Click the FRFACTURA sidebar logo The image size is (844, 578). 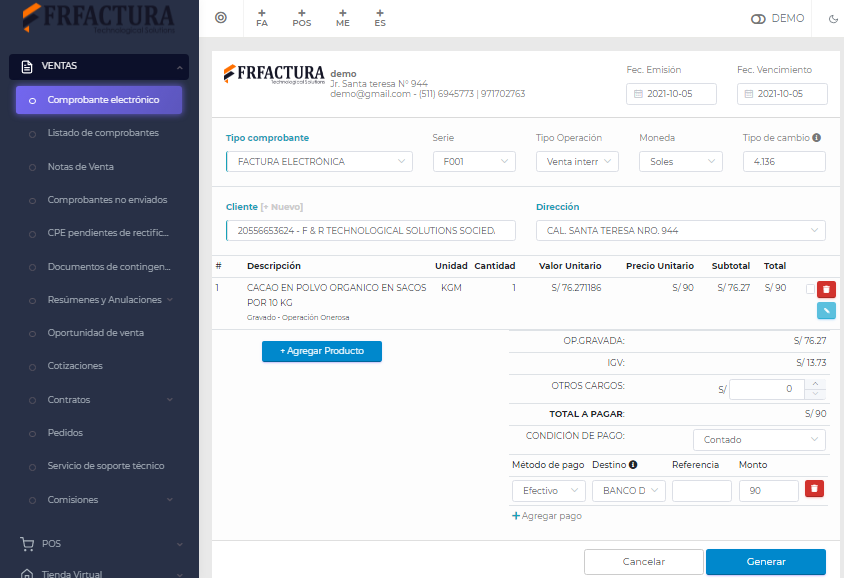pyautogui.click(x=99, y=18)
